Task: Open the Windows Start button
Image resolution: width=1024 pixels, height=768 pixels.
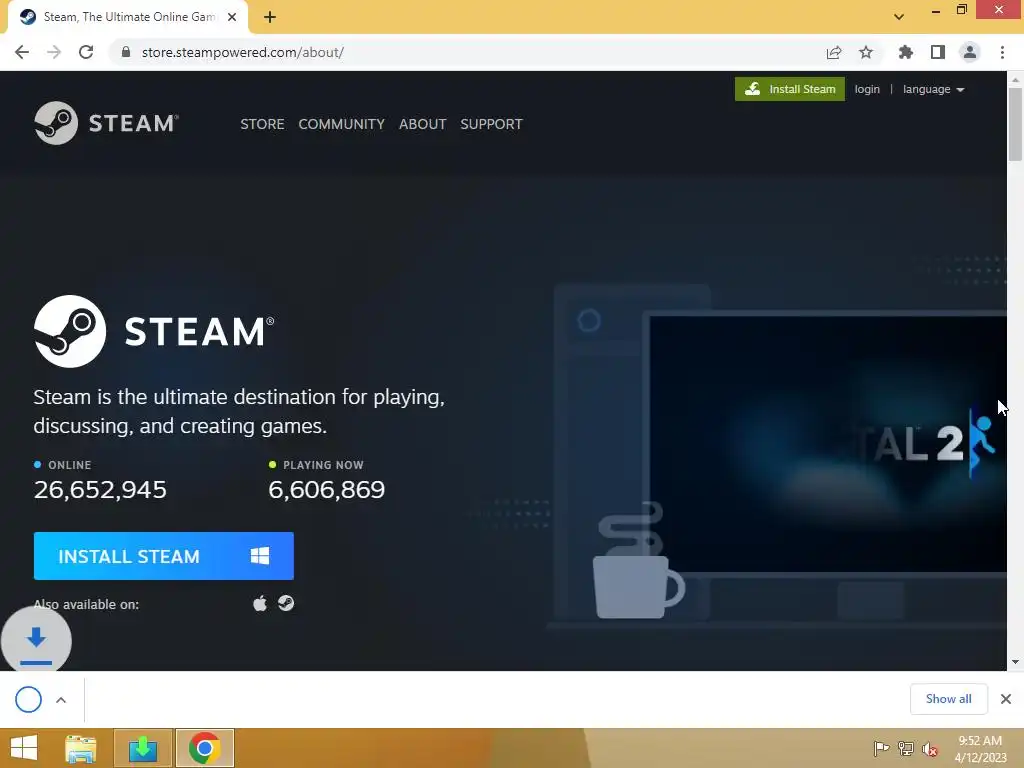Action: (24, 748)
